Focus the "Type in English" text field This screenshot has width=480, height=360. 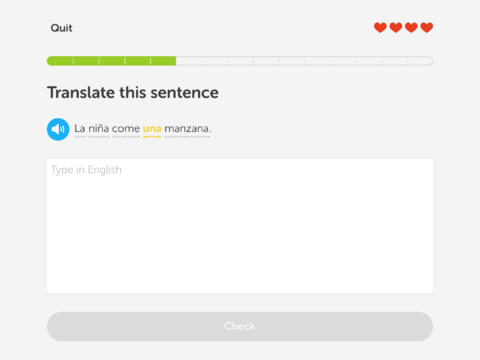coord(240,226)
